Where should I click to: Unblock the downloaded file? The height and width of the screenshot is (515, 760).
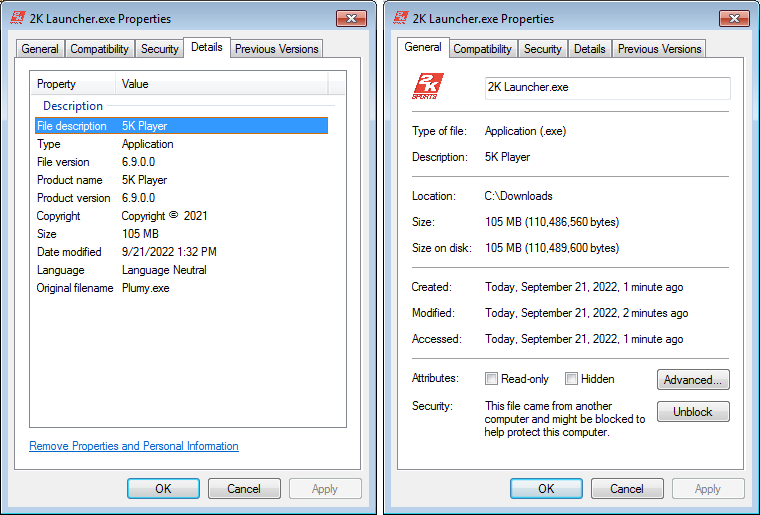click(693, 412)
